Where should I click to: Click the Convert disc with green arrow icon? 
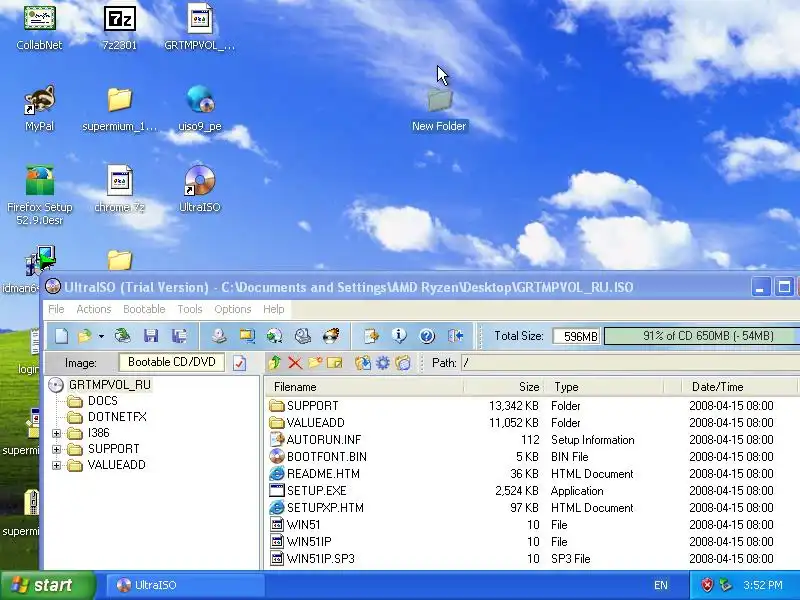point(274,336)
